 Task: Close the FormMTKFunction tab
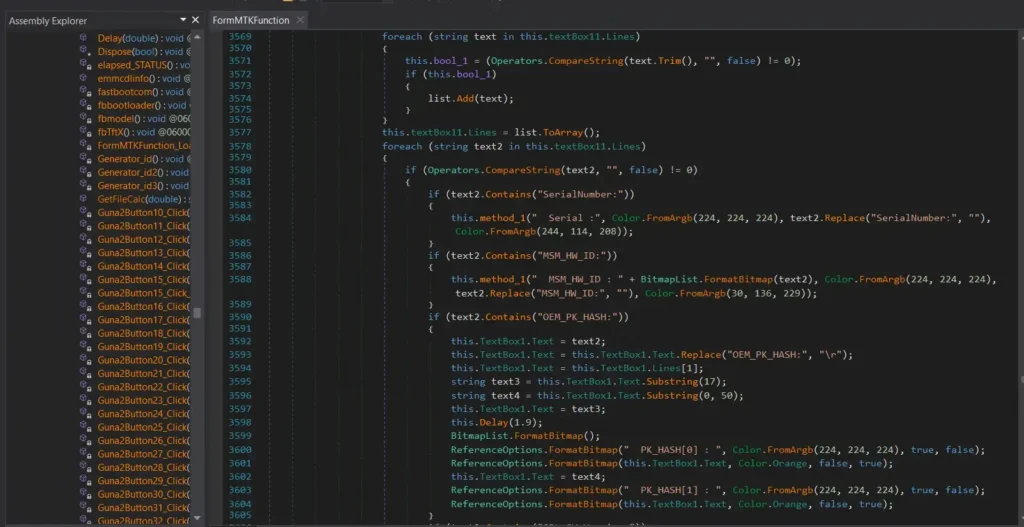[x=300, y=20]
